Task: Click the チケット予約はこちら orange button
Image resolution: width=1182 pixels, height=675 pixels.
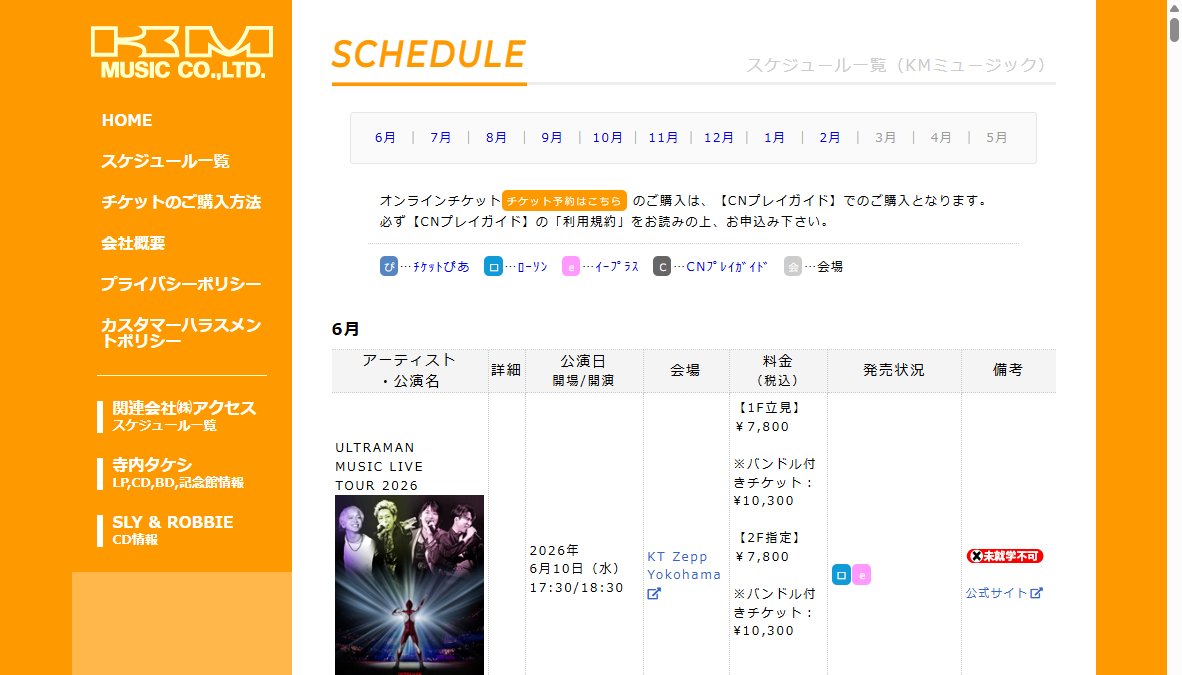Action: (x=565, y=201)
